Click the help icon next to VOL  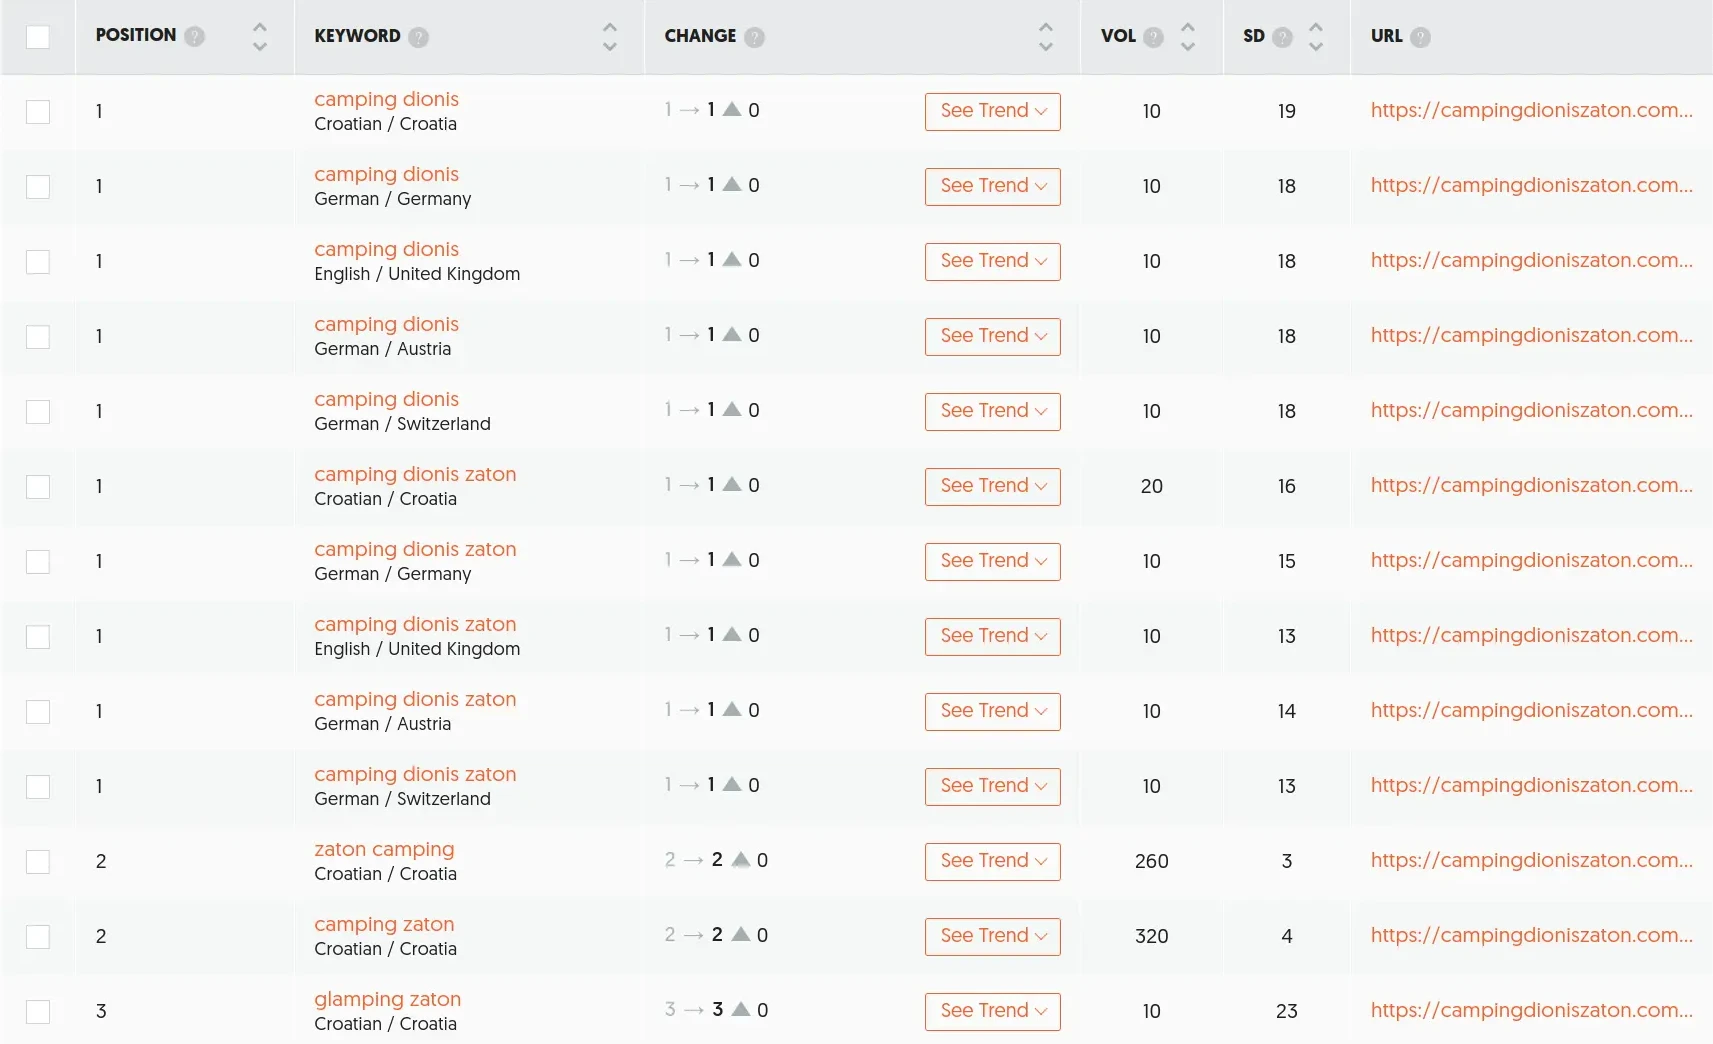click(1153, 37)
